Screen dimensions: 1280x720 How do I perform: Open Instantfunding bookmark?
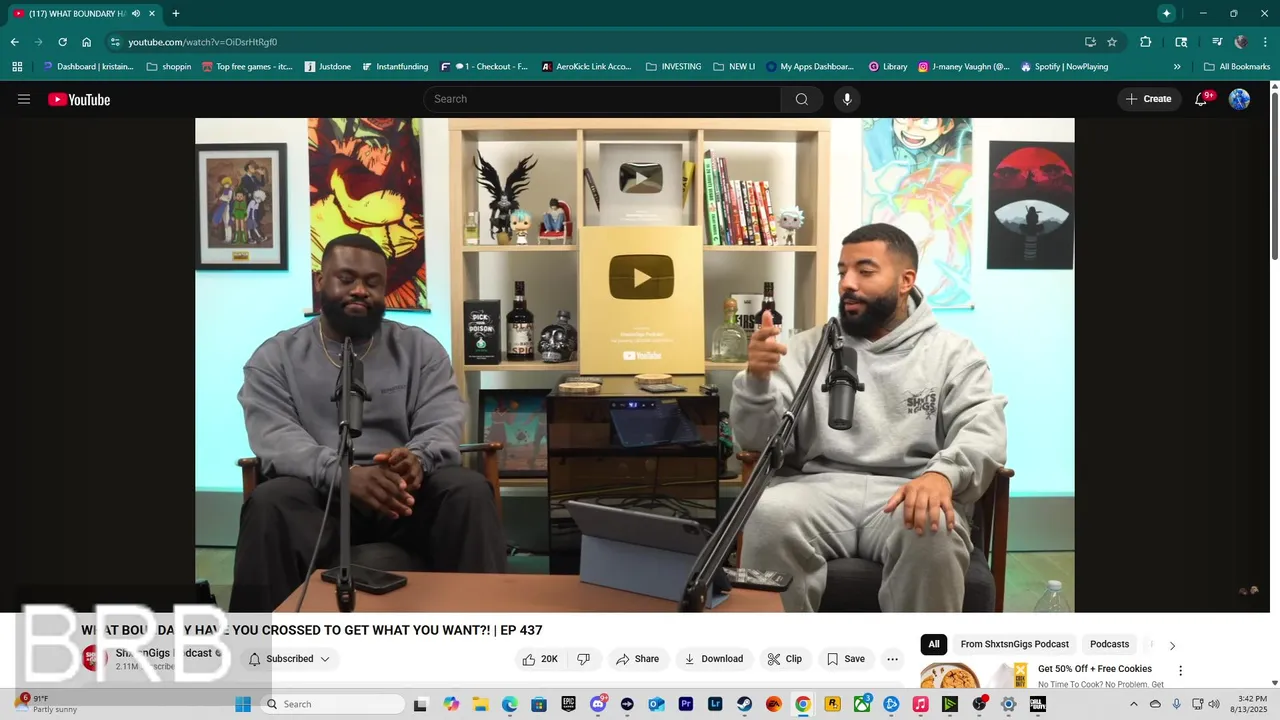click(x=394, y=67)
